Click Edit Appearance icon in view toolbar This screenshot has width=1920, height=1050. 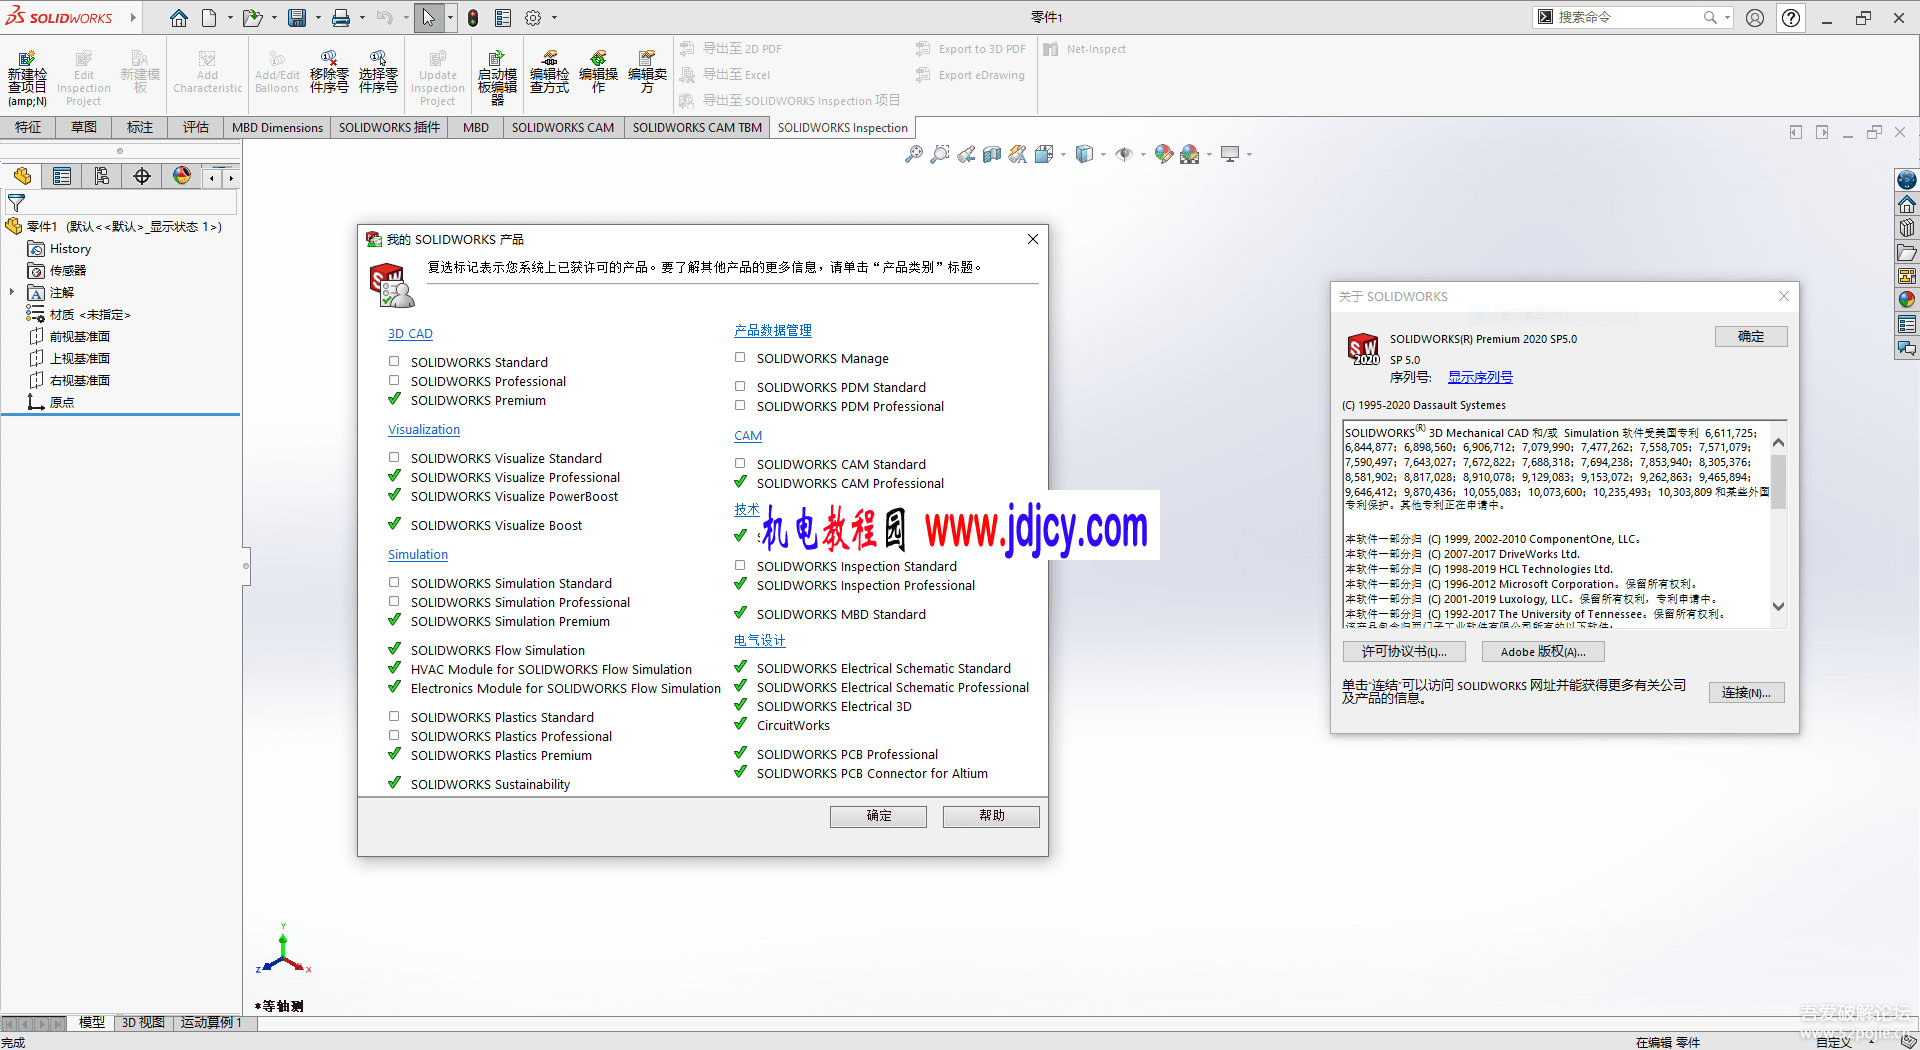(1163, 154)
